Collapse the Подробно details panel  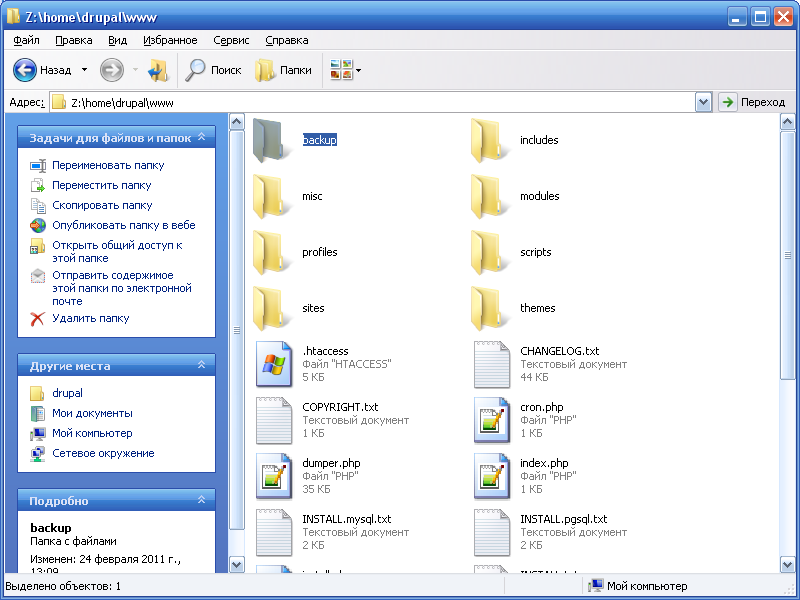coord(202,500)
